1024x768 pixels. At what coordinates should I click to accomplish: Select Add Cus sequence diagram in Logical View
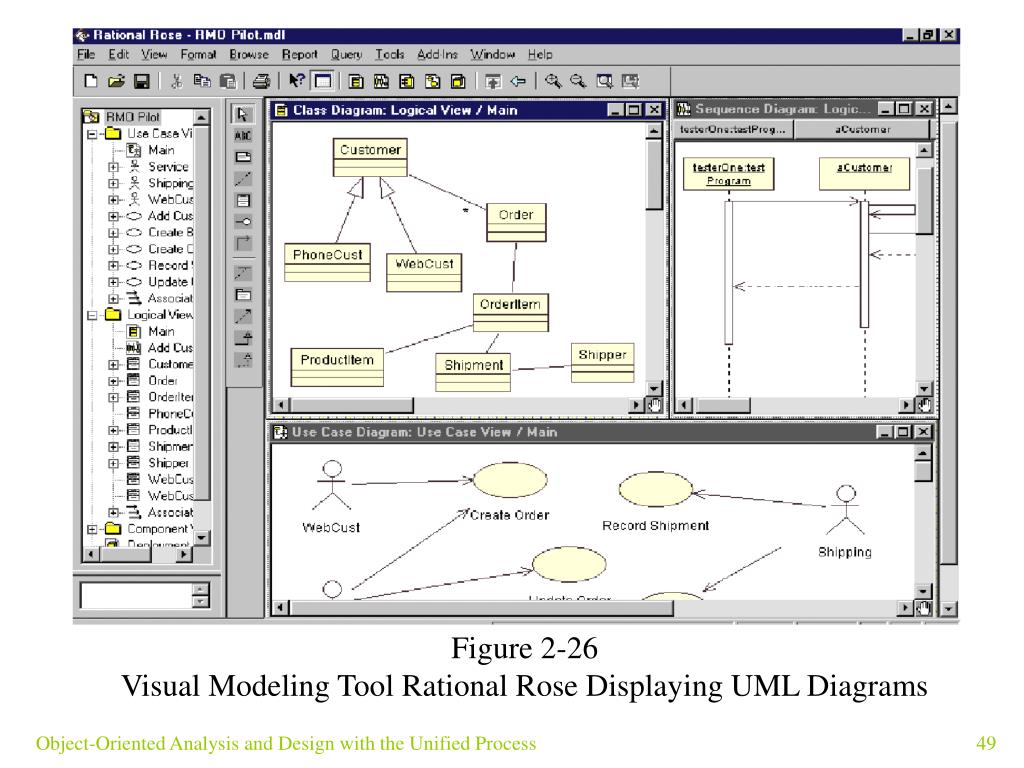[x=170, y=348]
